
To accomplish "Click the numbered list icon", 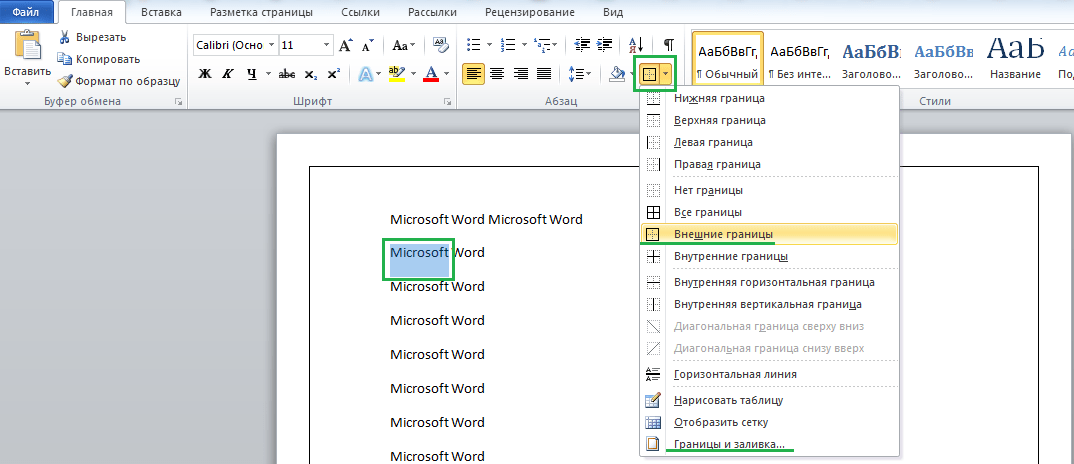I will coord(508,45).
